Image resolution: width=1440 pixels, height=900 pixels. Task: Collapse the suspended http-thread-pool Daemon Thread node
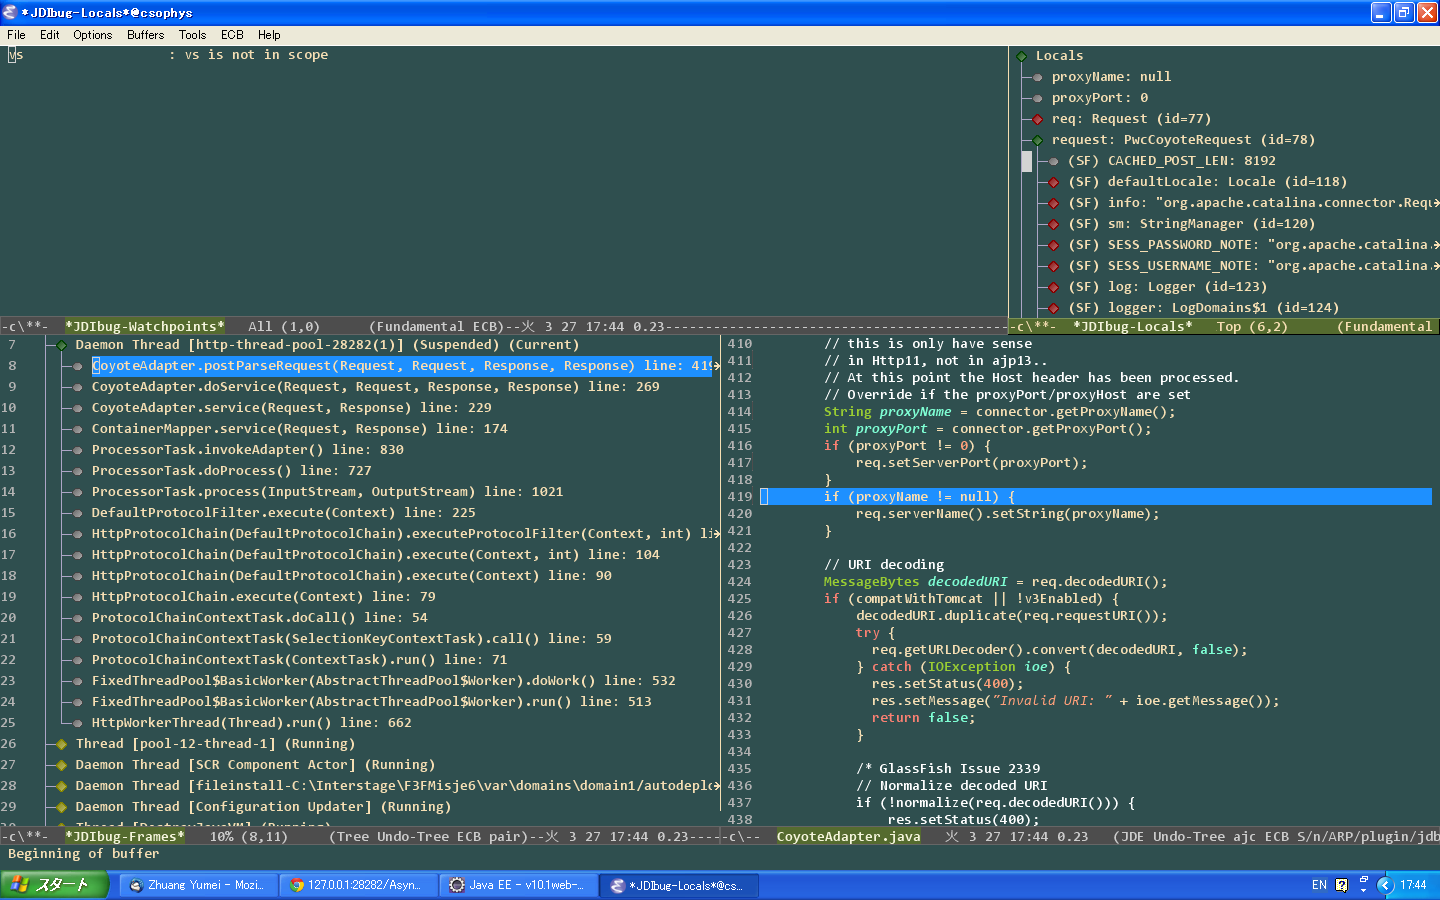tap(62, 345)
